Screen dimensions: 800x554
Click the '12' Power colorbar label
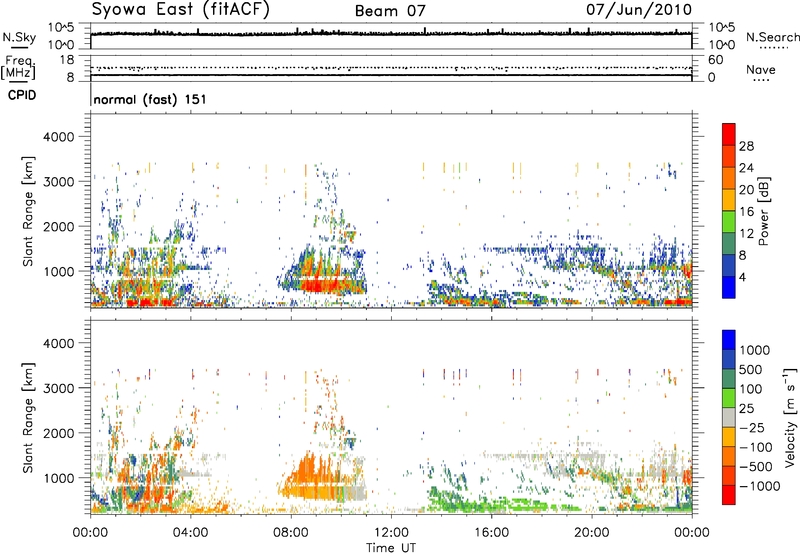pos(746,233)
